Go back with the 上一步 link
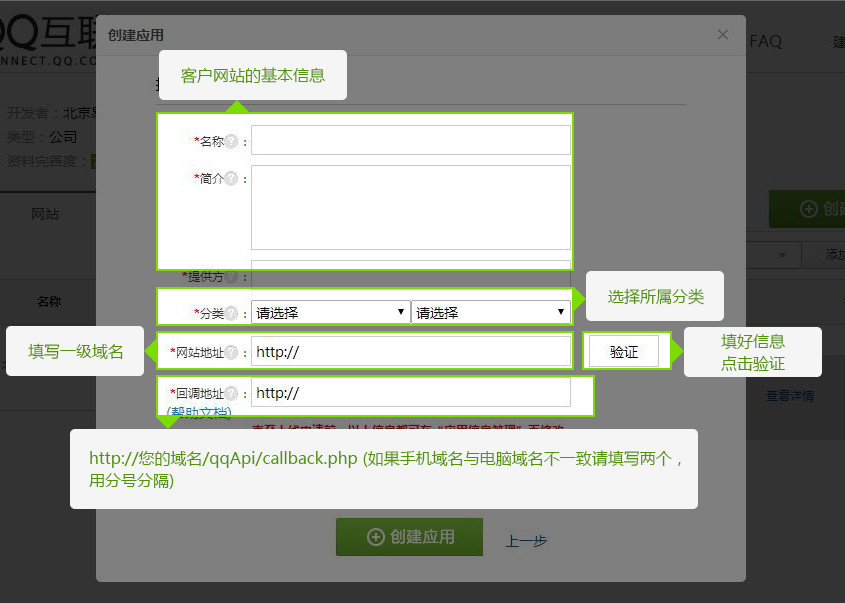This screenshot has height=603, width=845. [x=526, y=540]
